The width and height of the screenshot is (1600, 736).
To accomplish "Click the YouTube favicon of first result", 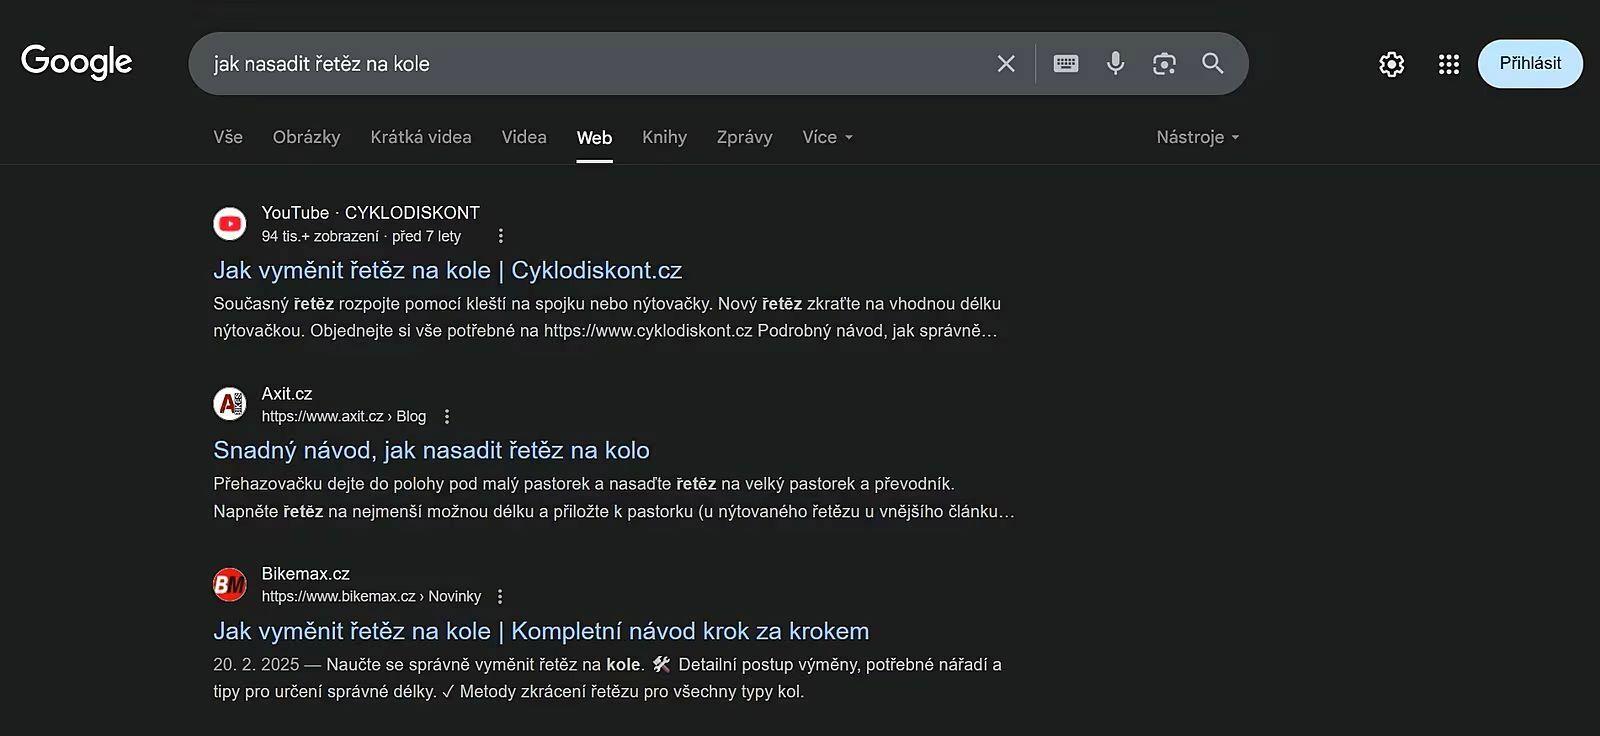I will click(230, 224).
